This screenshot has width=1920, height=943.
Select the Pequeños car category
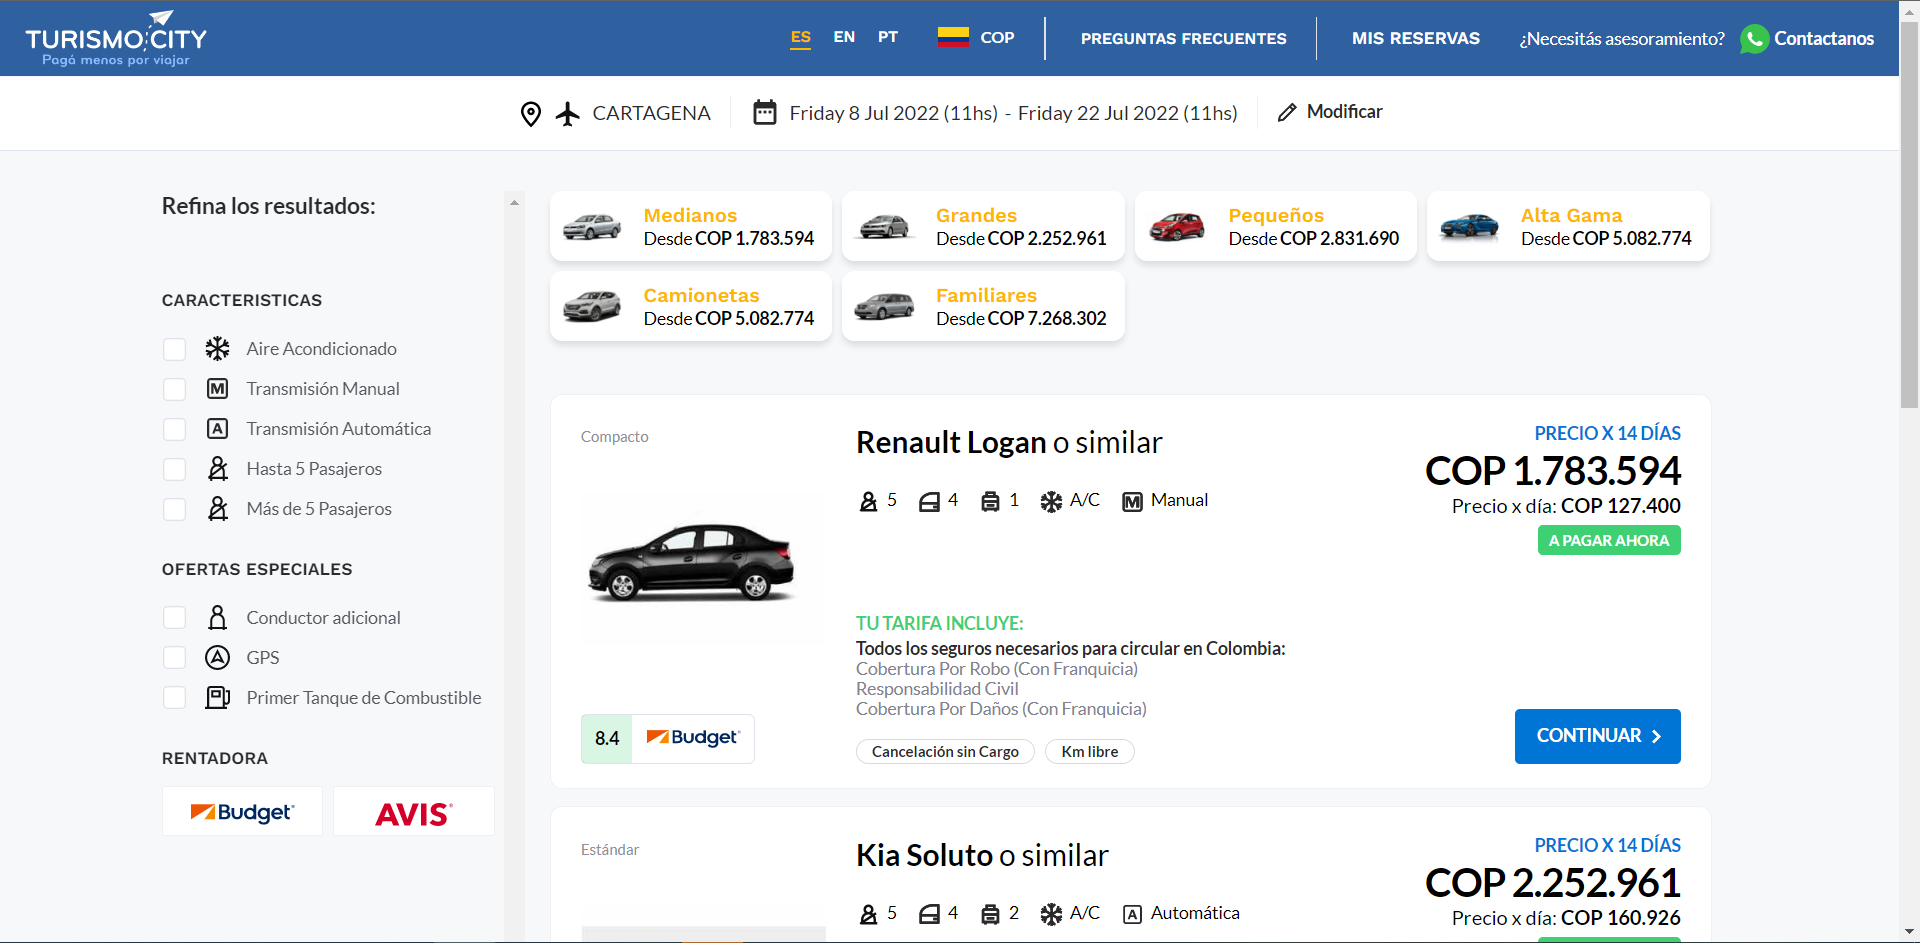tap(1276, 227)
